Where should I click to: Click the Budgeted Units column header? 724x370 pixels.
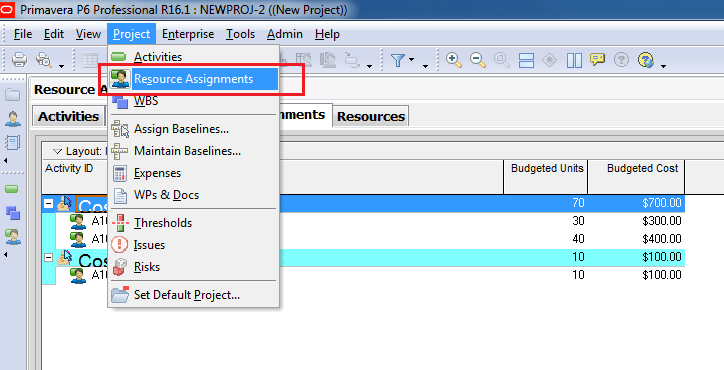tap(546, 177)
